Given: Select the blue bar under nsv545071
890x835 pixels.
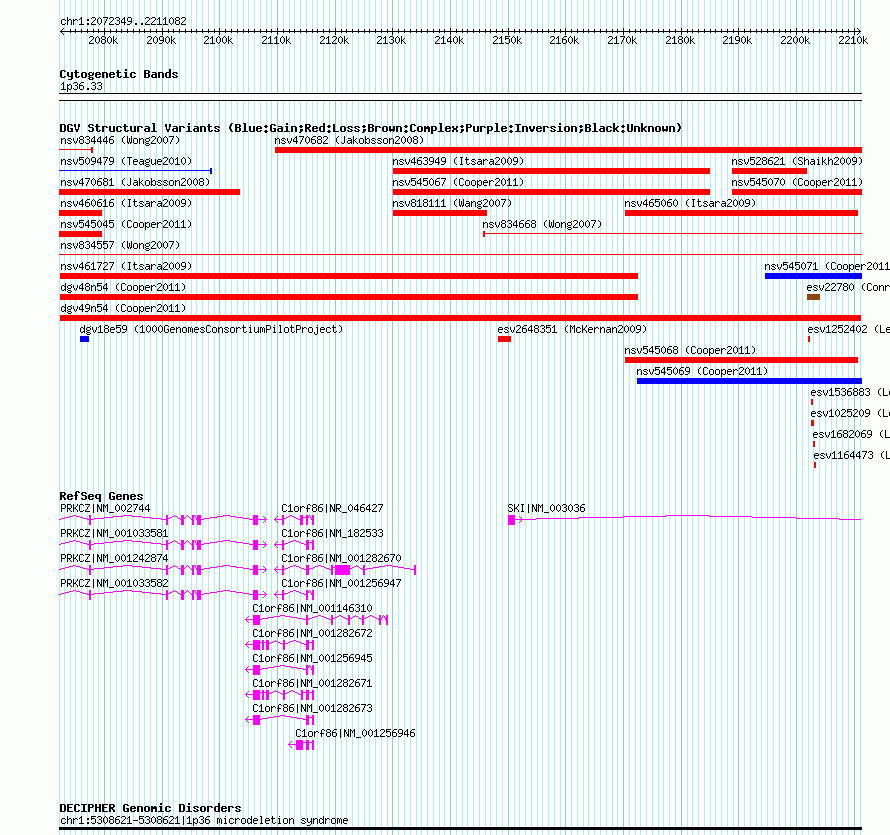Looking at the screenshot, I should coord(813,276).
